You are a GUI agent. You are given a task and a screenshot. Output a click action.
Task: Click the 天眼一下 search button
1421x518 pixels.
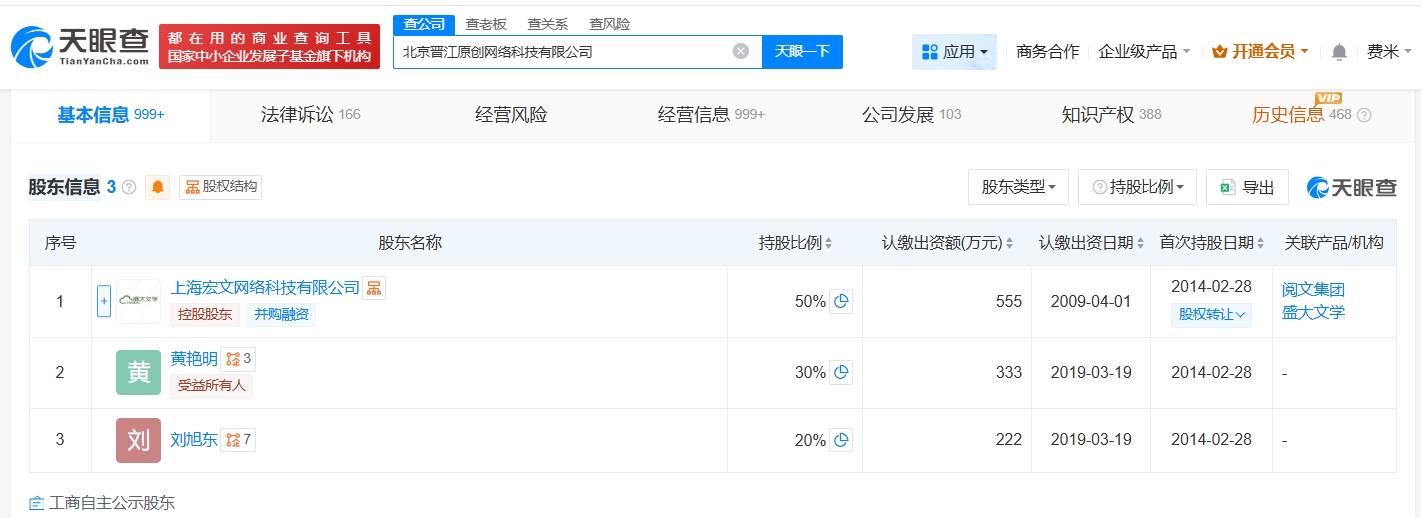click(x=802, y=51)
